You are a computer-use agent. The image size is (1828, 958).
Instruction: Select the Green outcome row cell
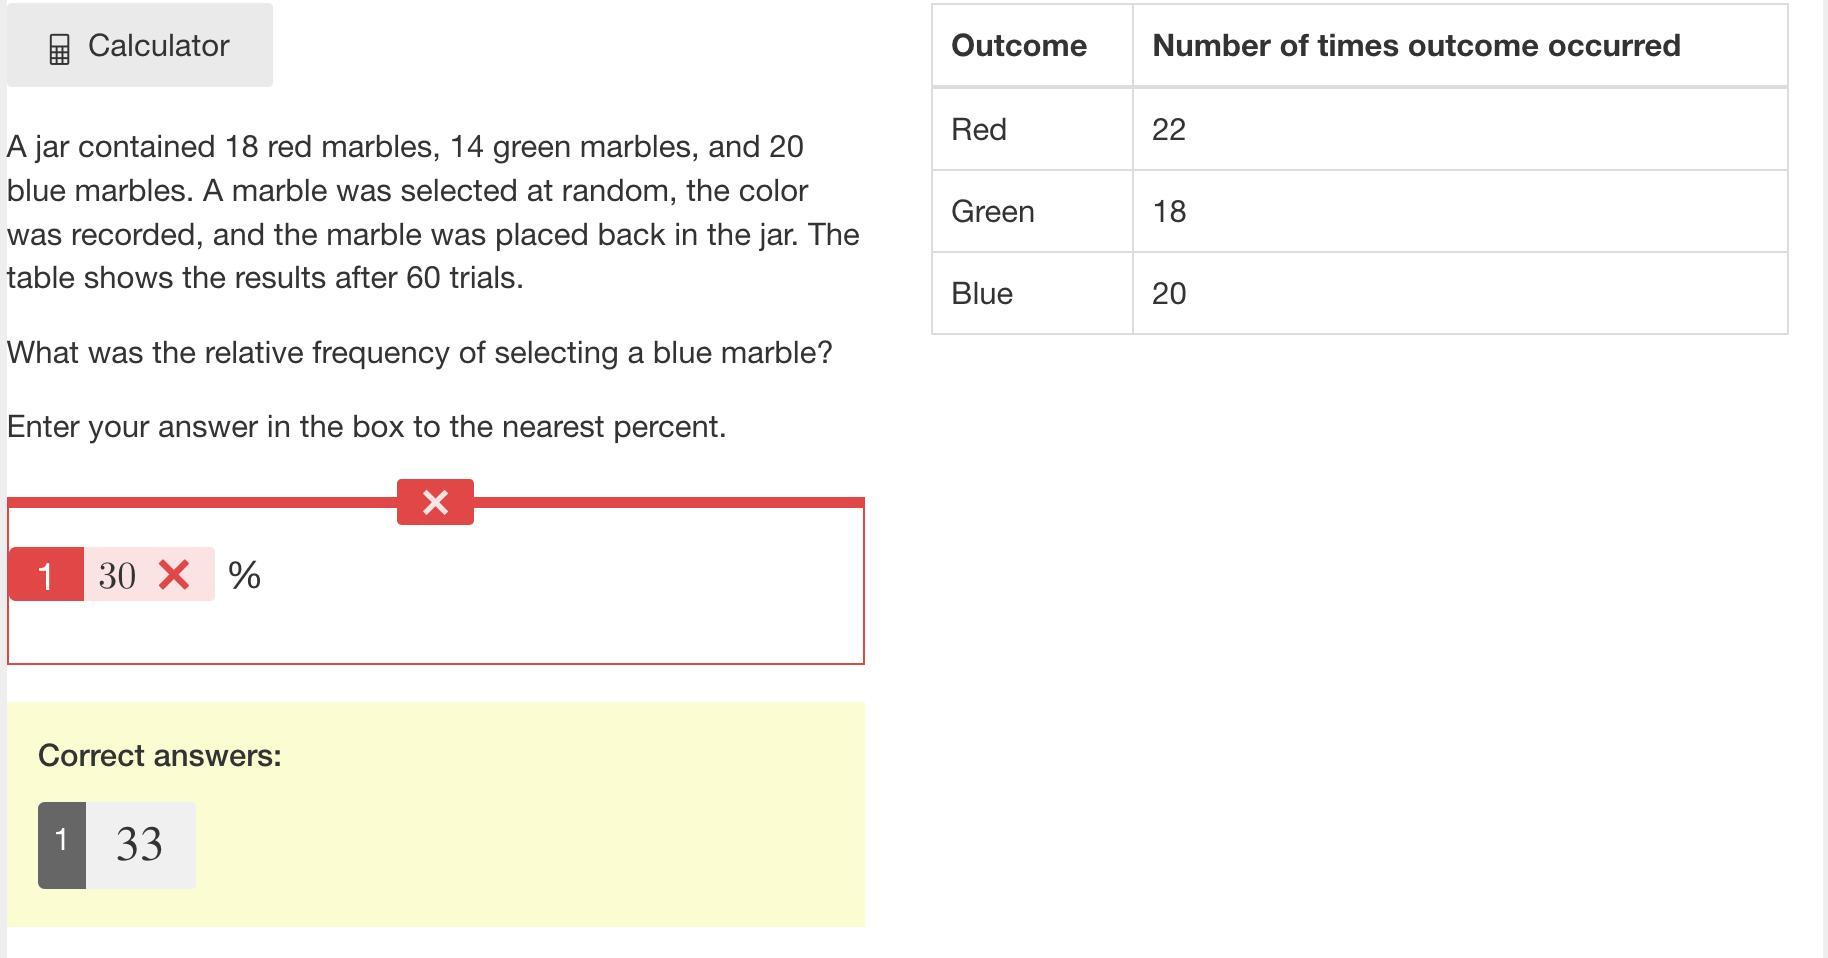tap(993, 211)
